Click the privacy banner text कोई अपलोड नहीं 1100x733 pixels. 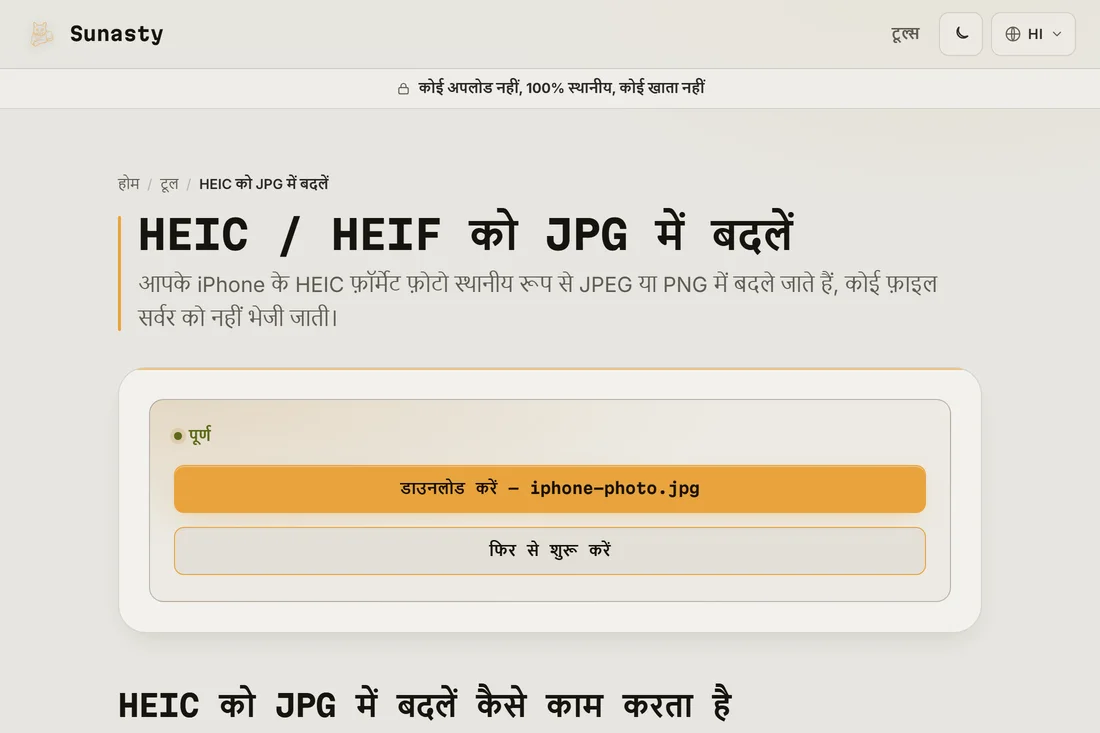(561, 88)
